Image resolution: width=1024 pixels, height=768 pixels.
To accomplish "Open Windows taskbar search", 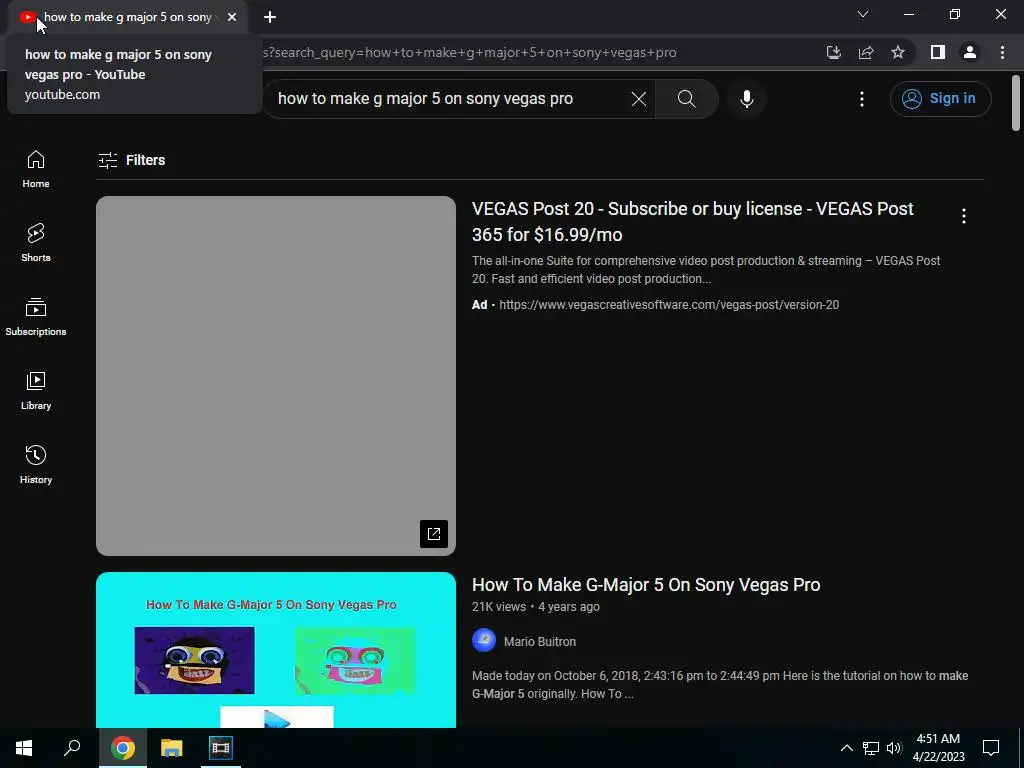I will (72, 748).
